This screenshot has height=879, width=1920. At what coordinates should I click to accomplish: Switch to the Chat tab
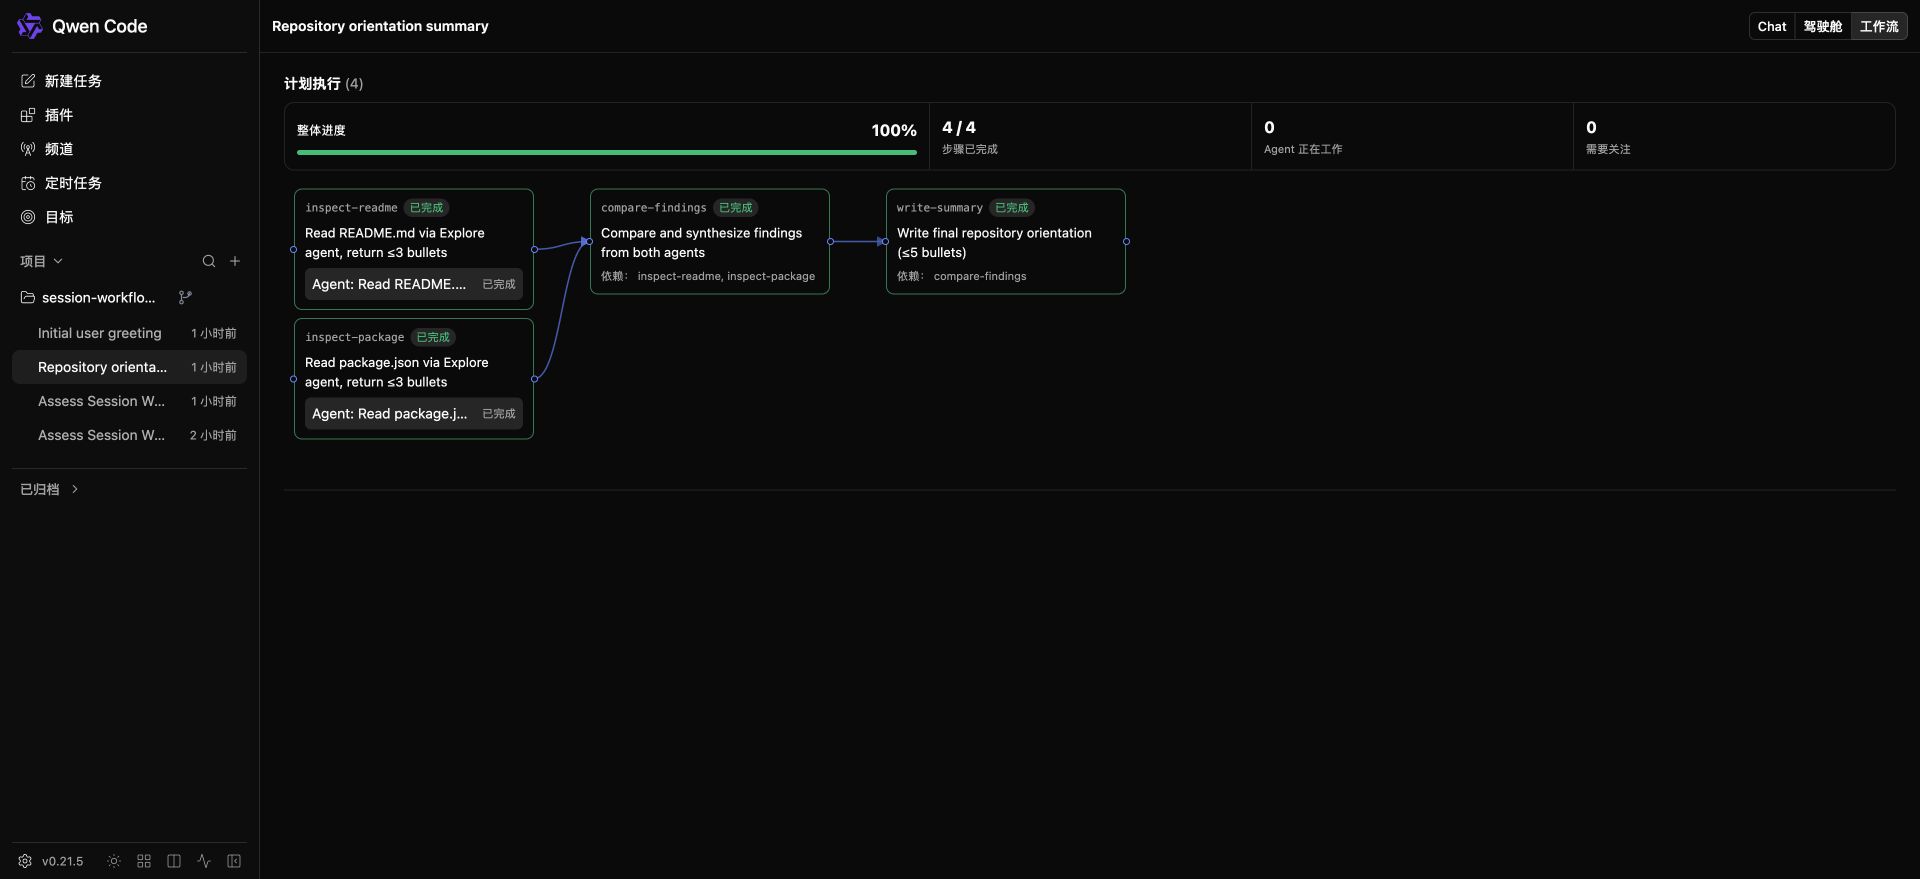coord(1772,26)
